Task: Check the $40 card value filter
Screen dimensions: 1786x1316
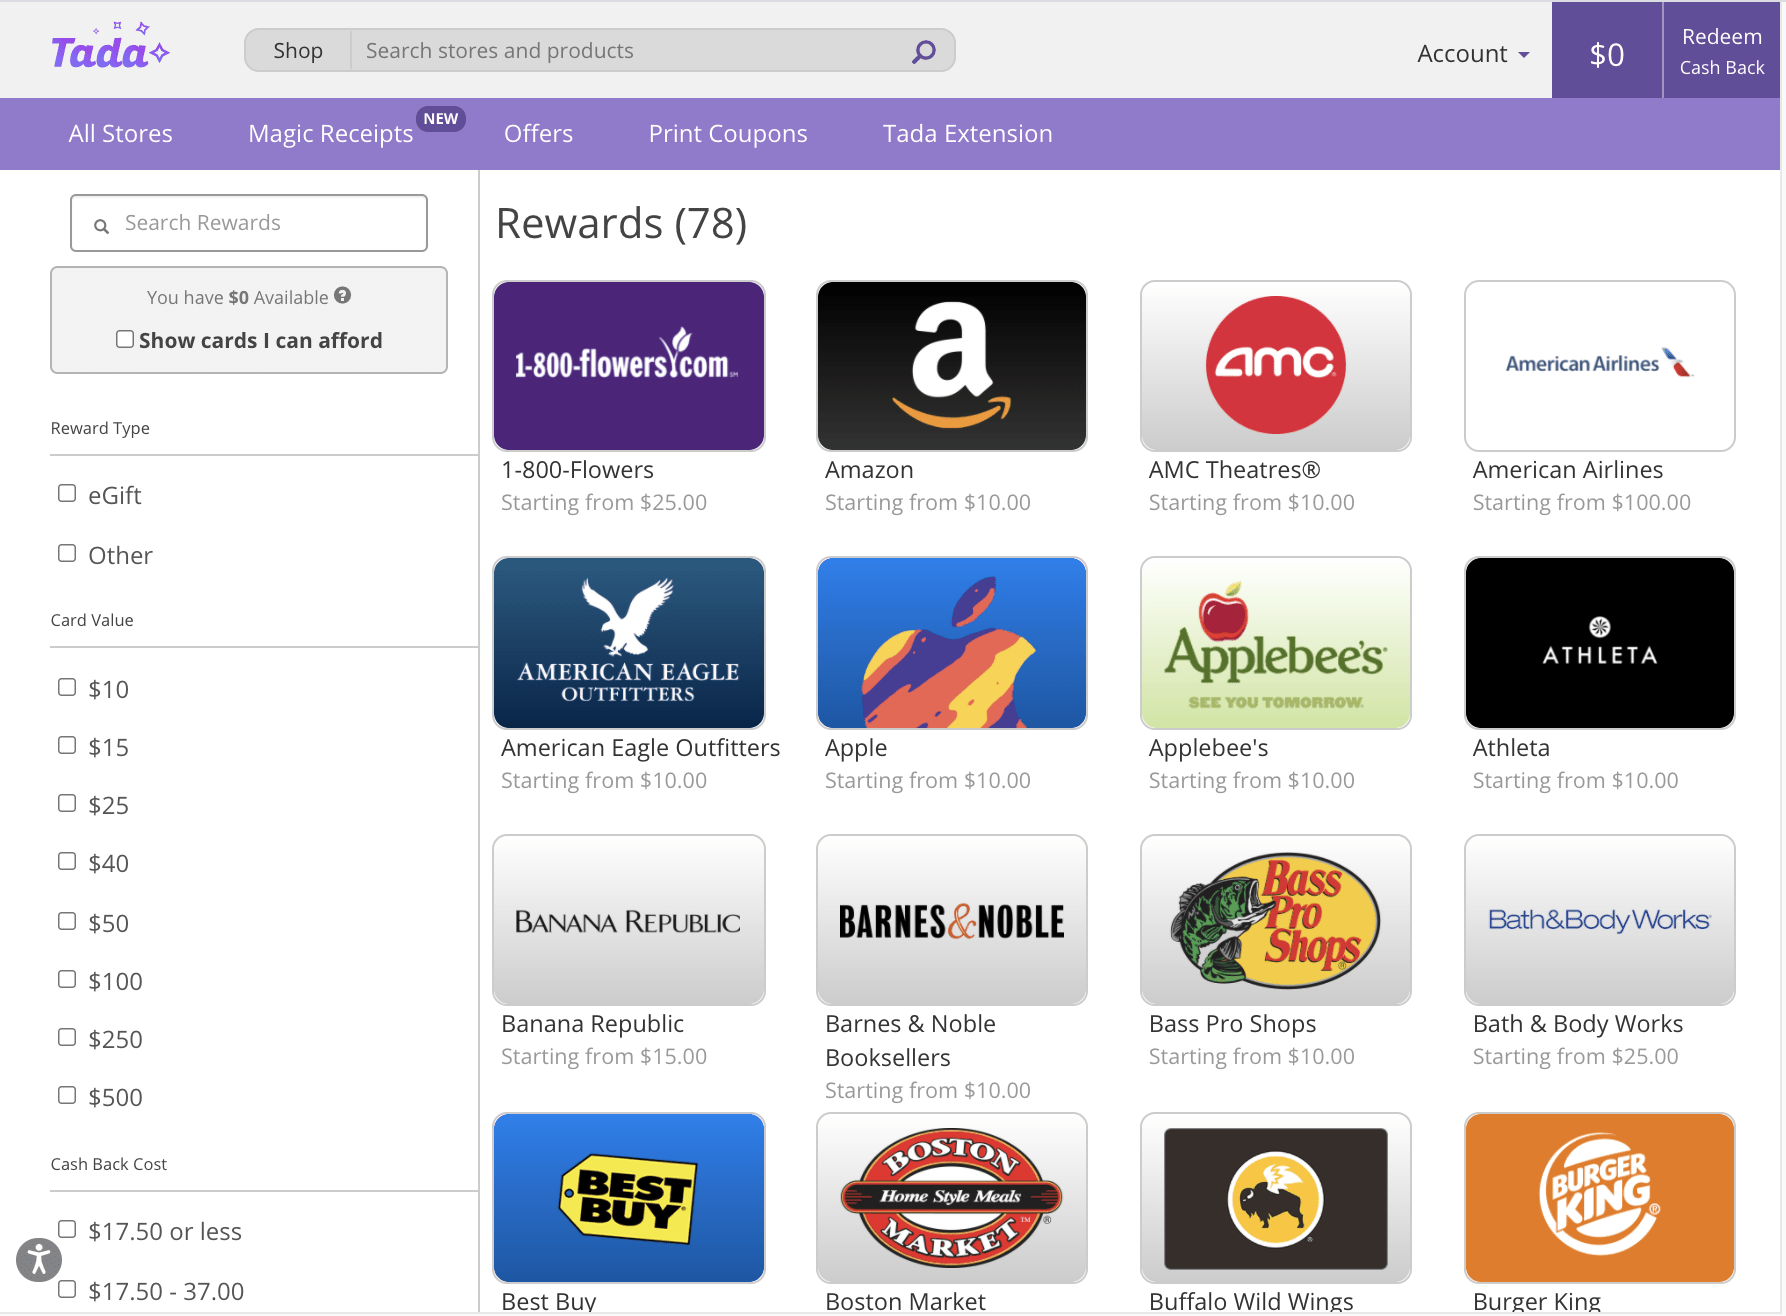Action: (67, 861)
